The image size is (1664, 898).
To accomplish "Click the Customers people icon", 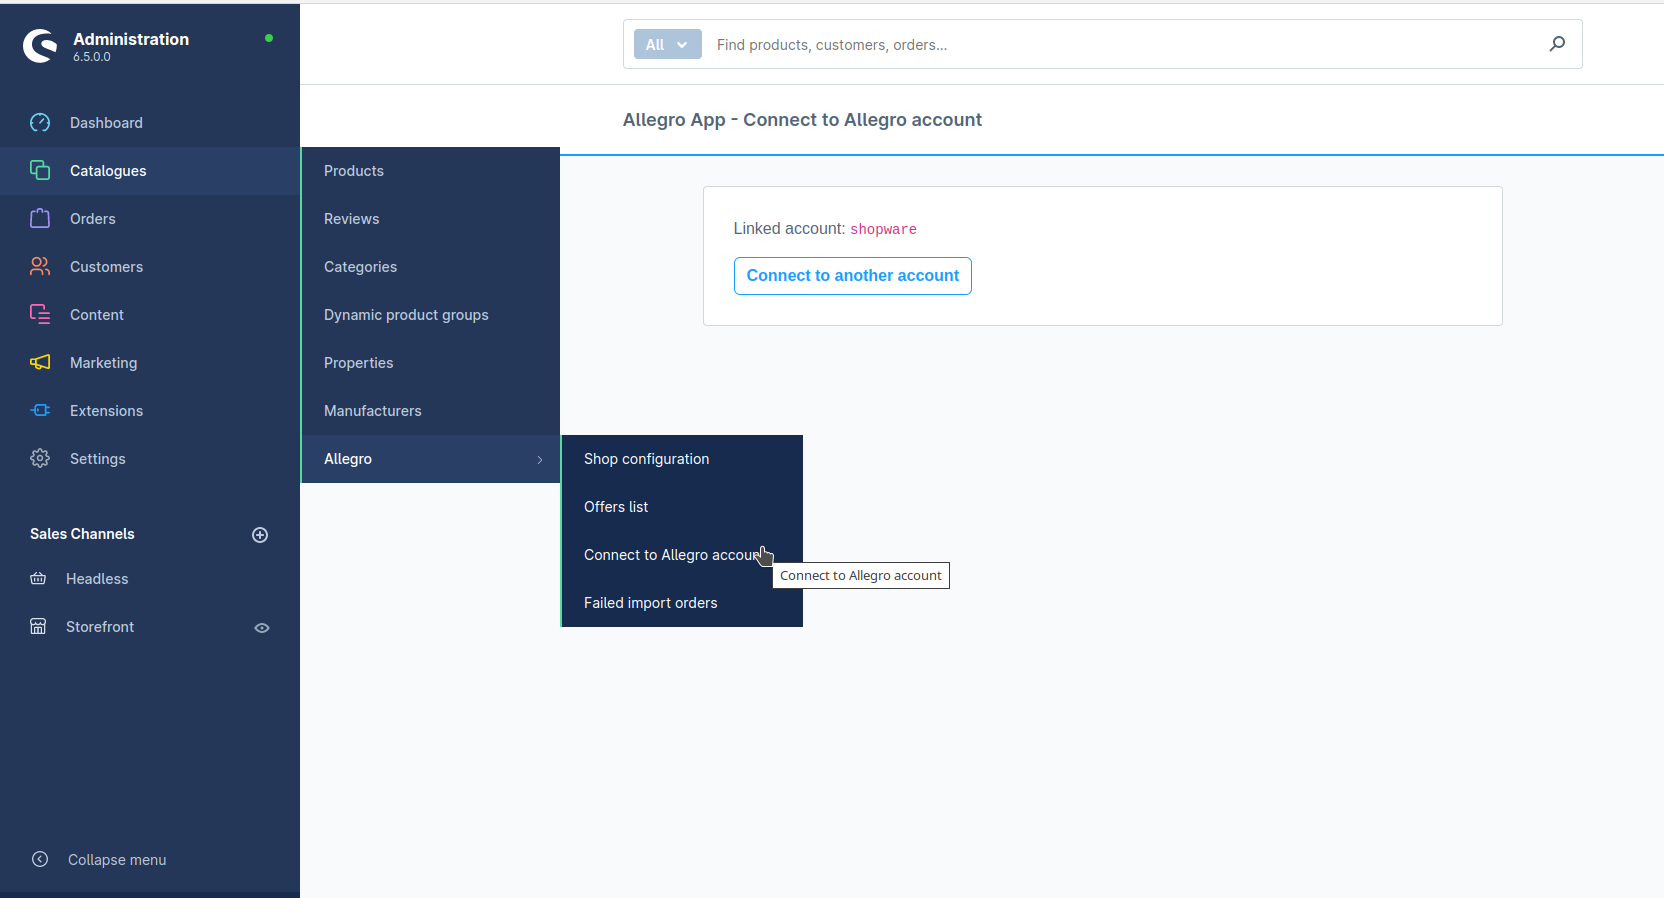I will point(40,266).
